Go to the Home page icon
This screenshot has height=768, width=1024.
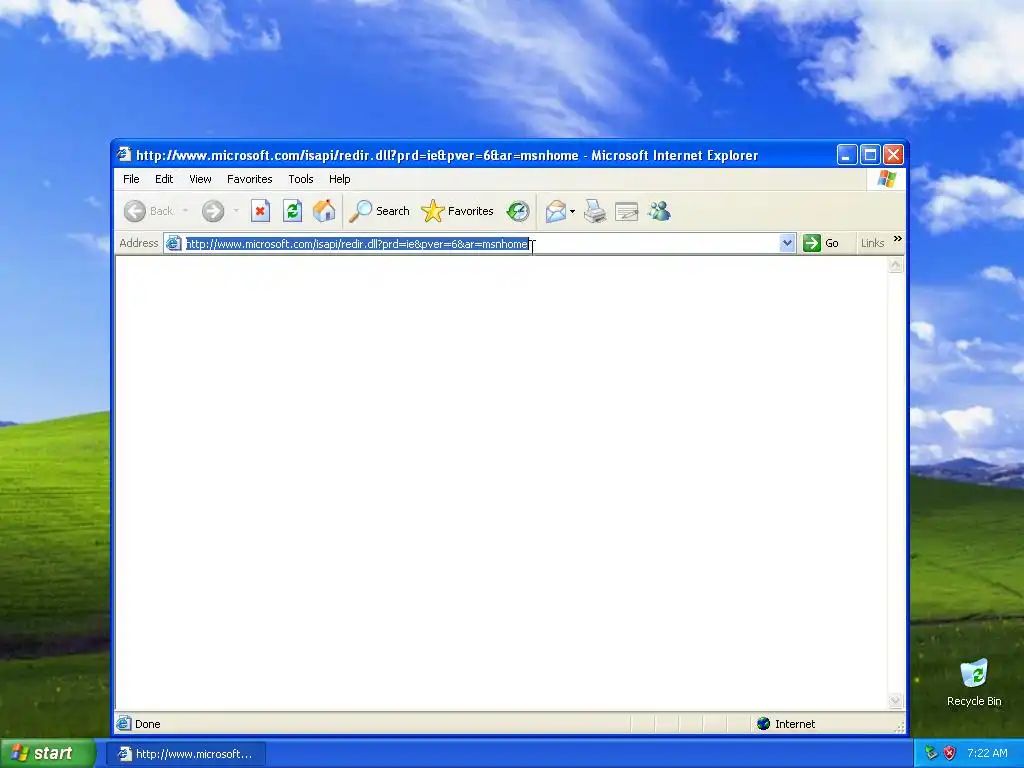(x=324, y=211)
